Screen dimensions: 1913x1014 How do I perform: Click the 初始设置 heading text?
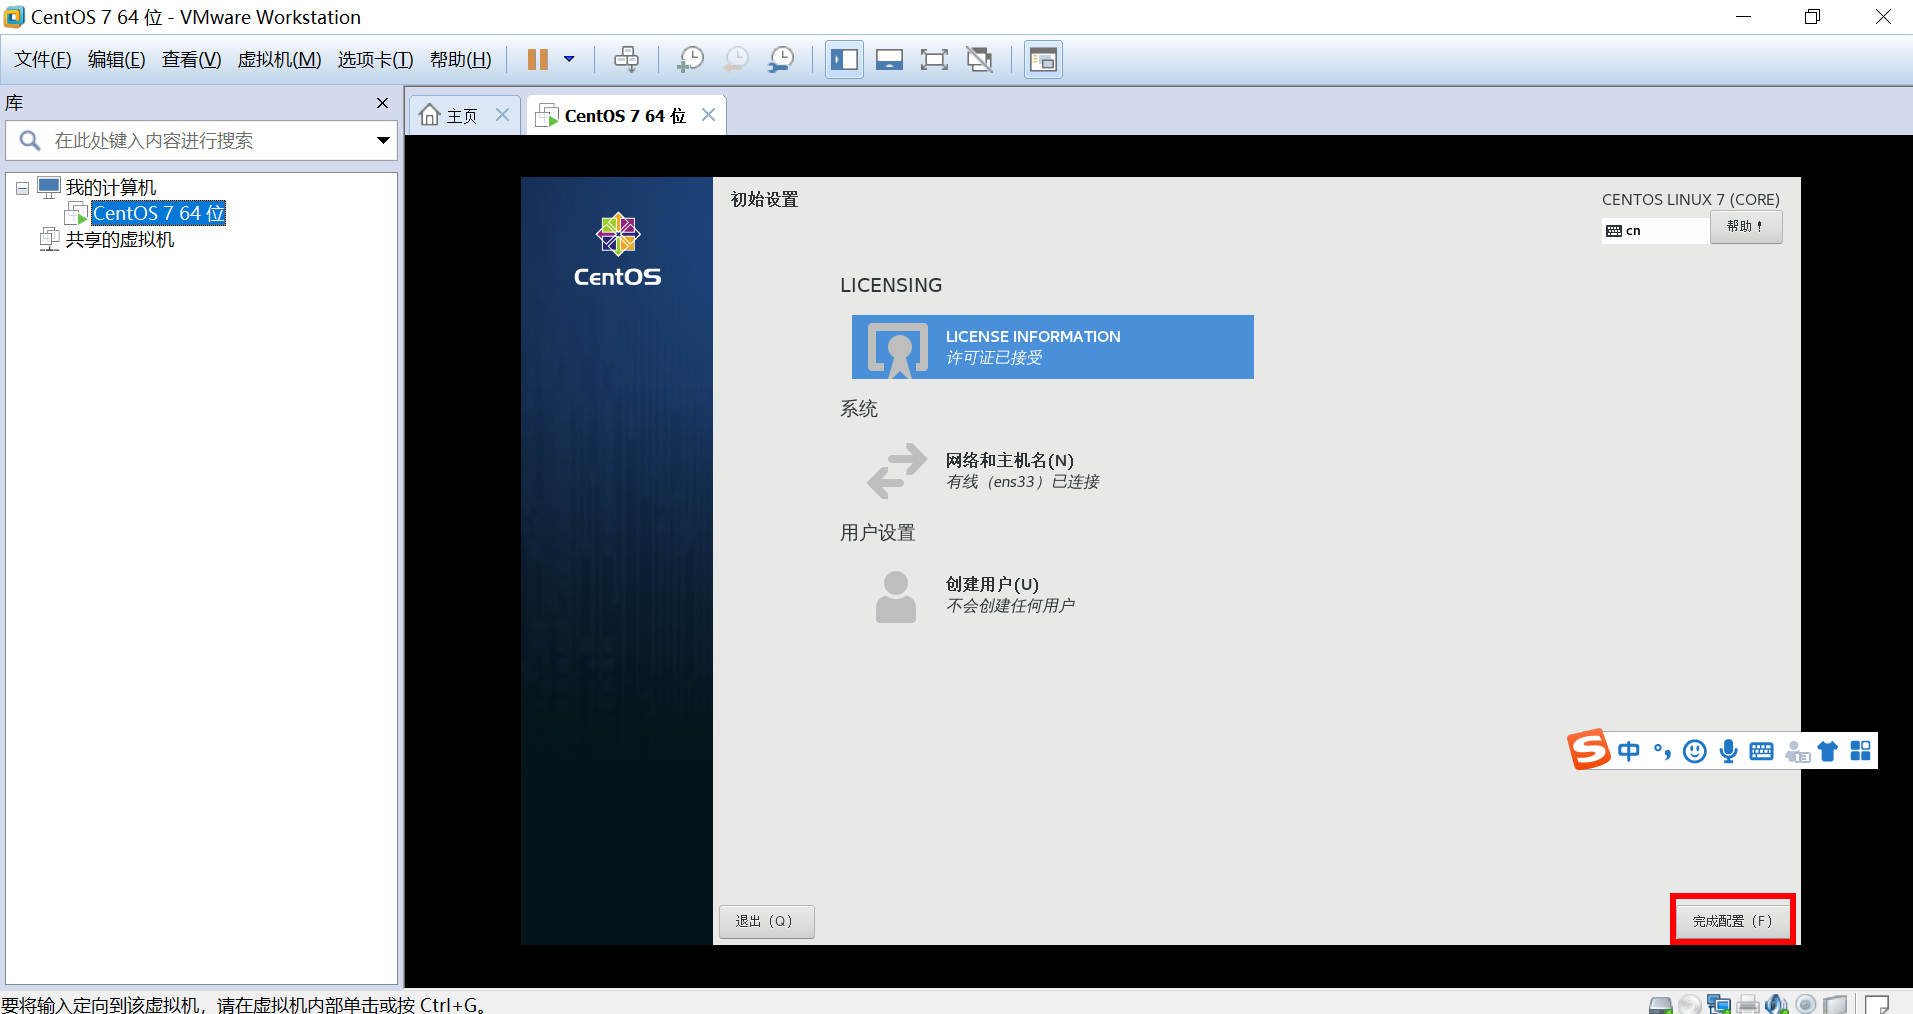[765, 200]
